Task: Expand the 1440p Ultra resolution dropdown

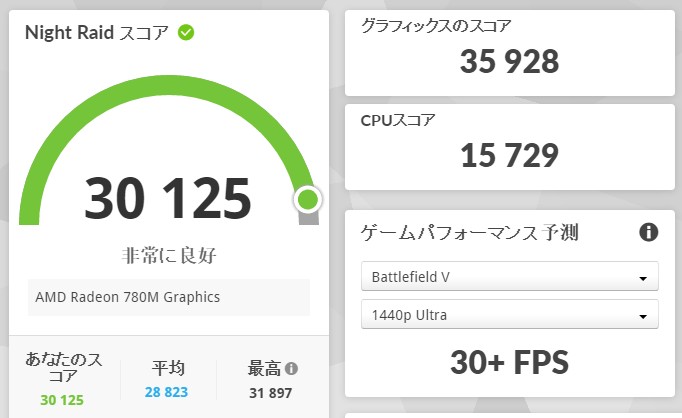Action: click(509, 315)
